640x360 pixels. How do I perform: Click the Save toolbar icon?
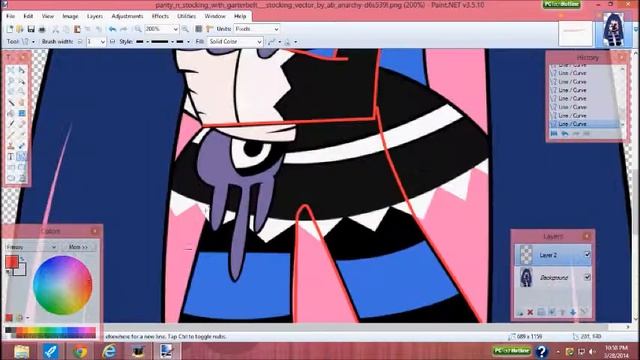tap(31, 29)
